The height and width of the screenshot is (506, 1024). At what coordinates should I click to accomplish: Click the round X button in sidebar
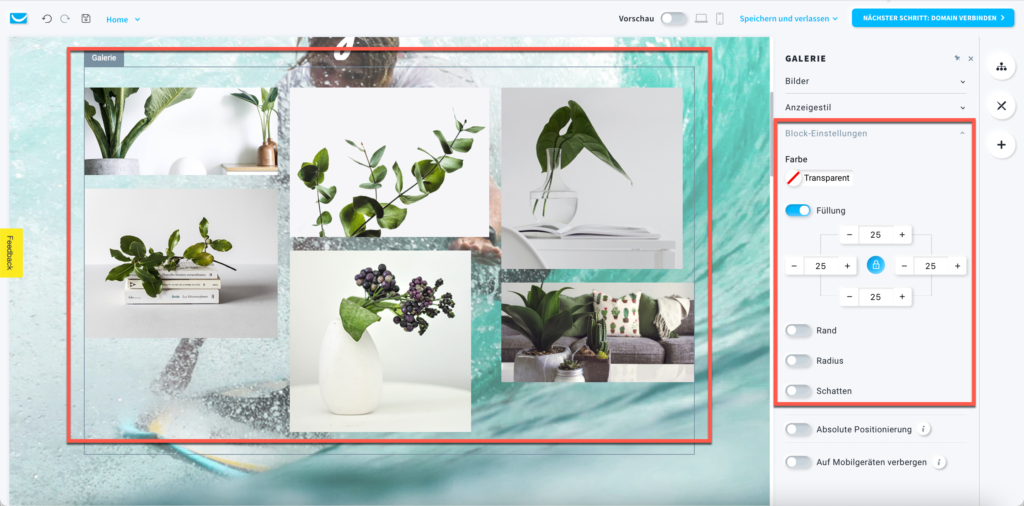[x=1001, y=106]
